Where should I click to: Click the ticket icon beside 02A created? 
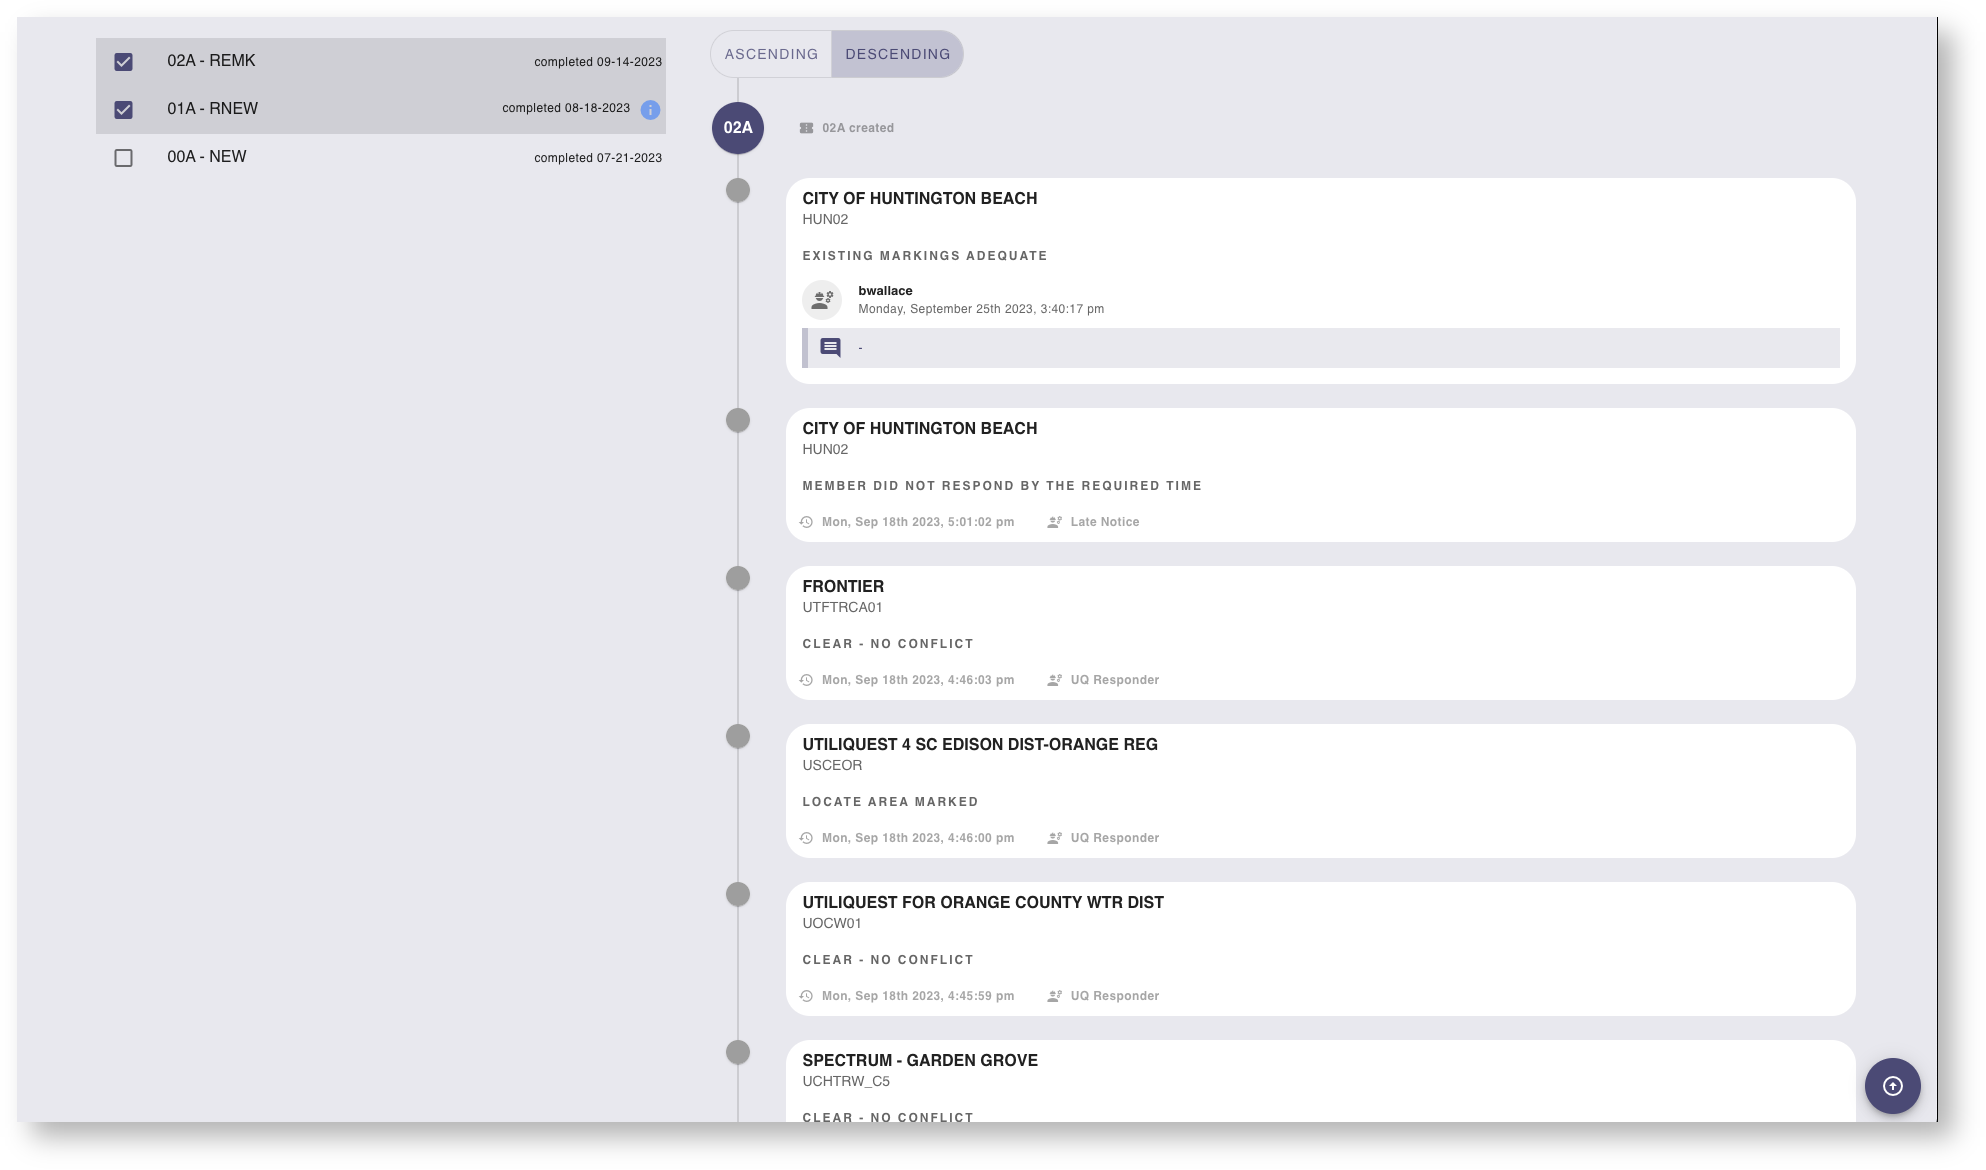coord(806,128)
